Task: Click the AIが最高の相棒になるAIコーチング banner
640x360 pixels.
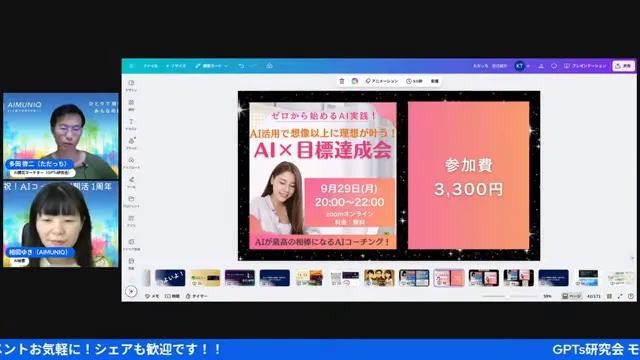Action: pos(322,242)
